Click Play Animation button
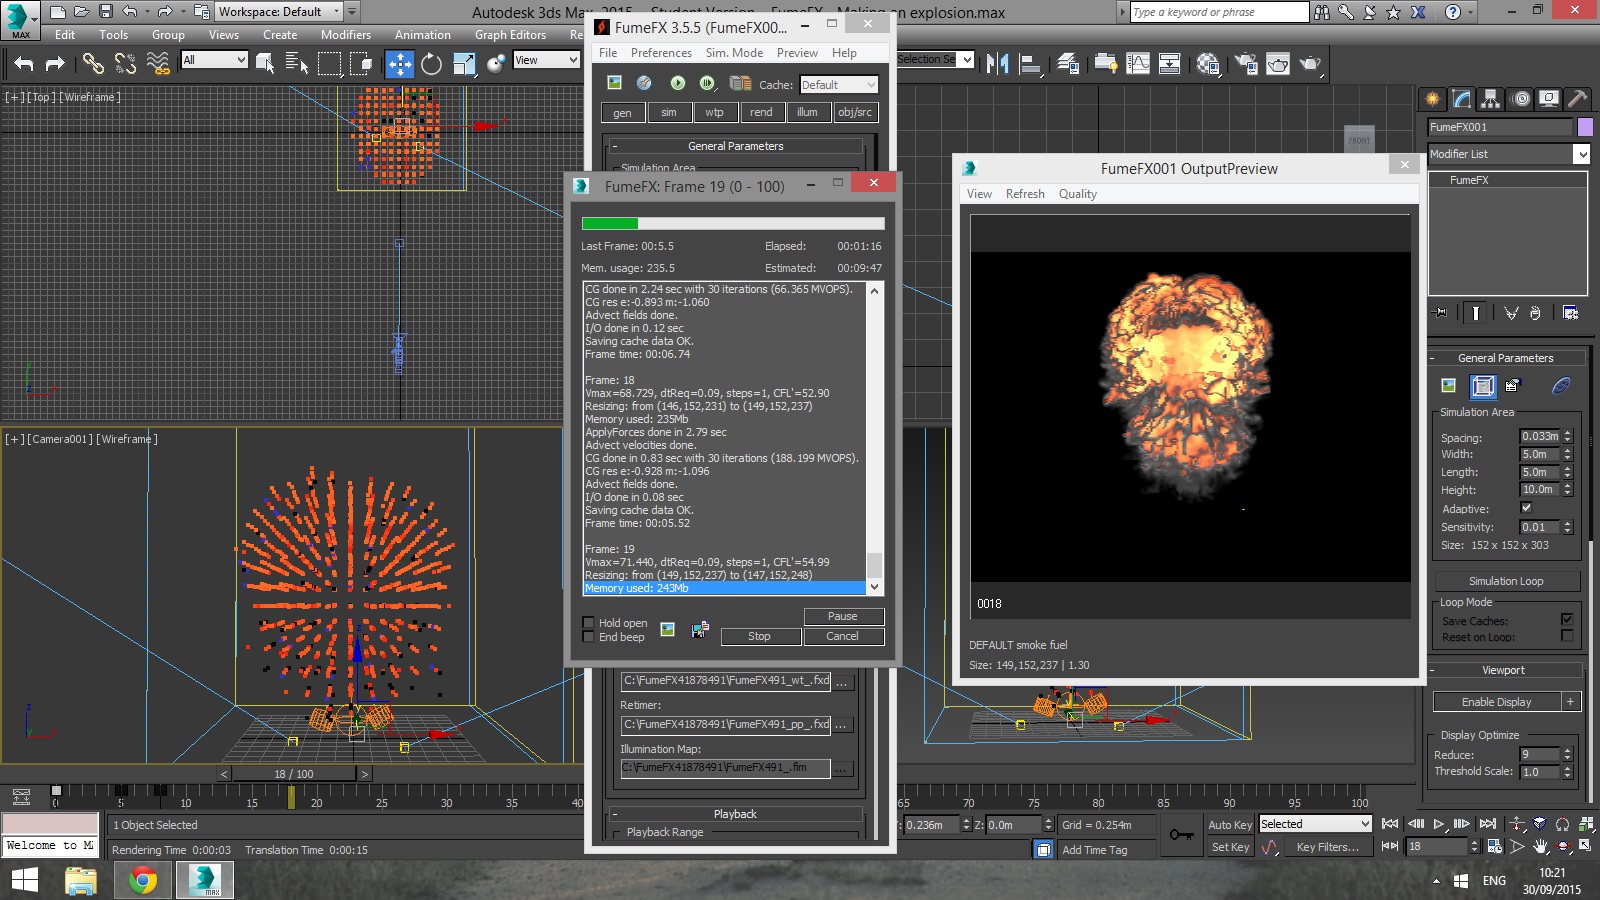The width and height of the screenshot is (1600, 900). pos(1439,824)
